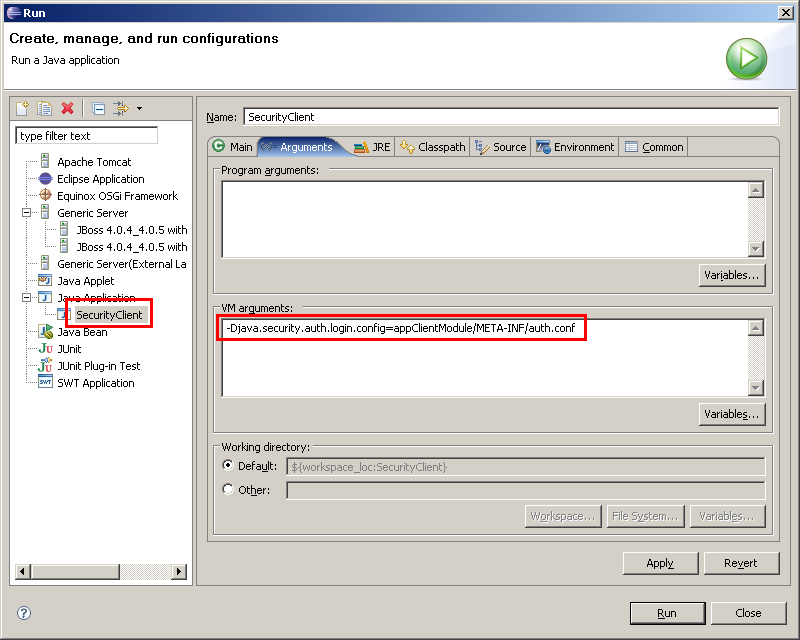Screen dimensions: 800x640
Task: Collapse the Generic Server tree node
Action: pos(27,213)
